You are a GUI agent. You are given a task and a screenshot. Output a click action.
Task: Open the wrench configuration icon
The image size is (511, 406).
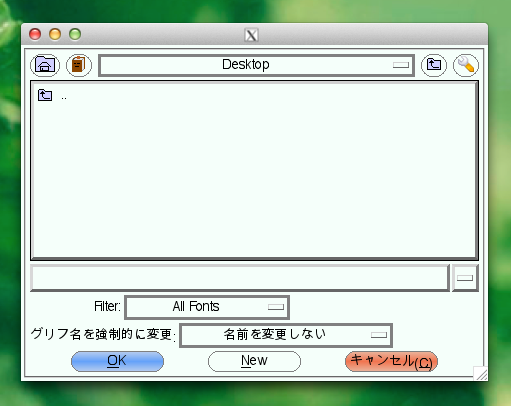[466, 65]
